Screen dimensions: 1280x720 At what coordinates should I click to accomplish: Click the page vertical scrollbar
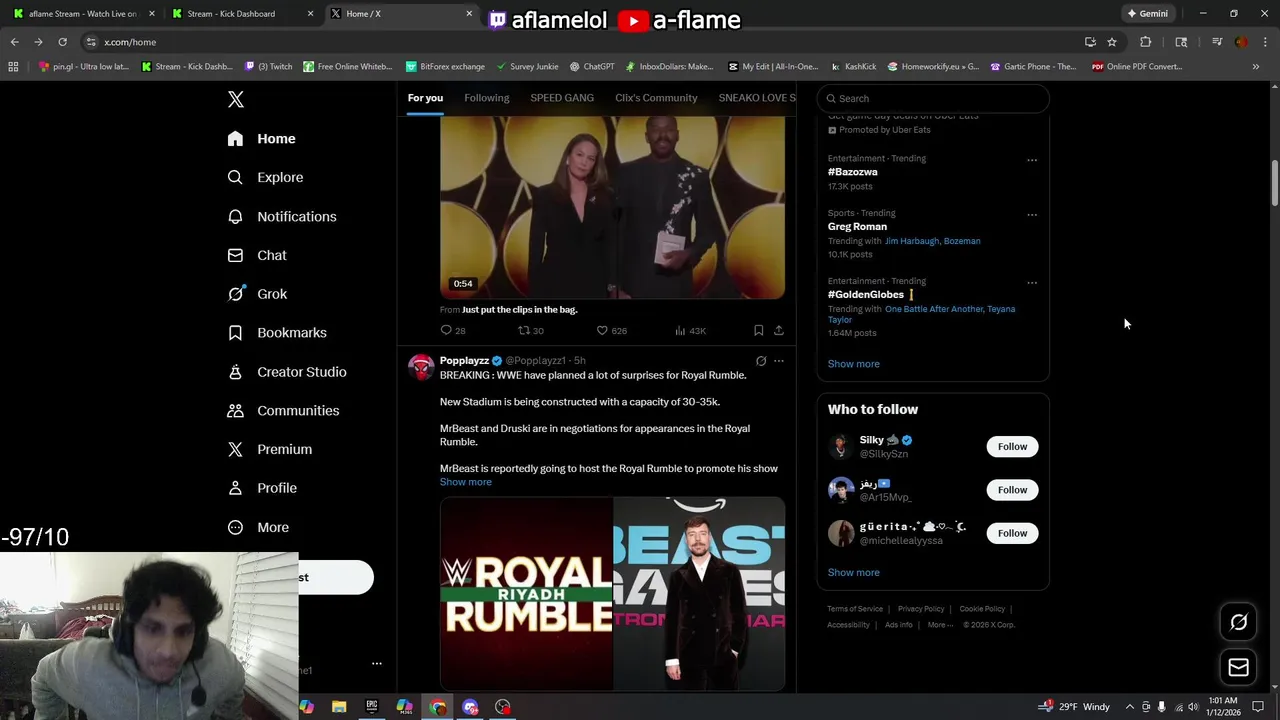(x=1275, y=183)
